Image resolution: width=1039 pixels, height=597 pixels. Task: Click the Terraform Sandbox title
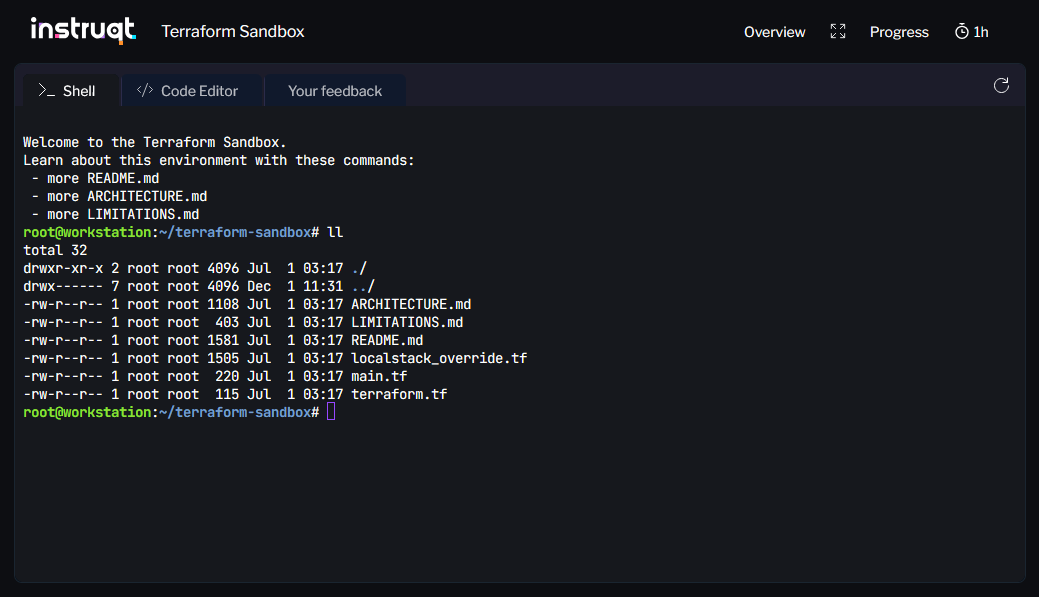(x=233, y=32)
